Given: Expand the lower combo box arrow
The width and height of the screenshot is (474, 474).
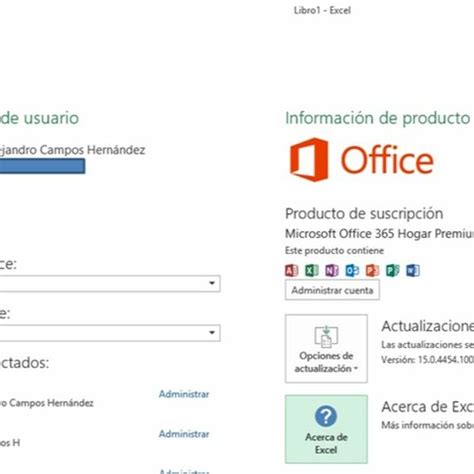Looking at the screenshot, I should (212, 333).
